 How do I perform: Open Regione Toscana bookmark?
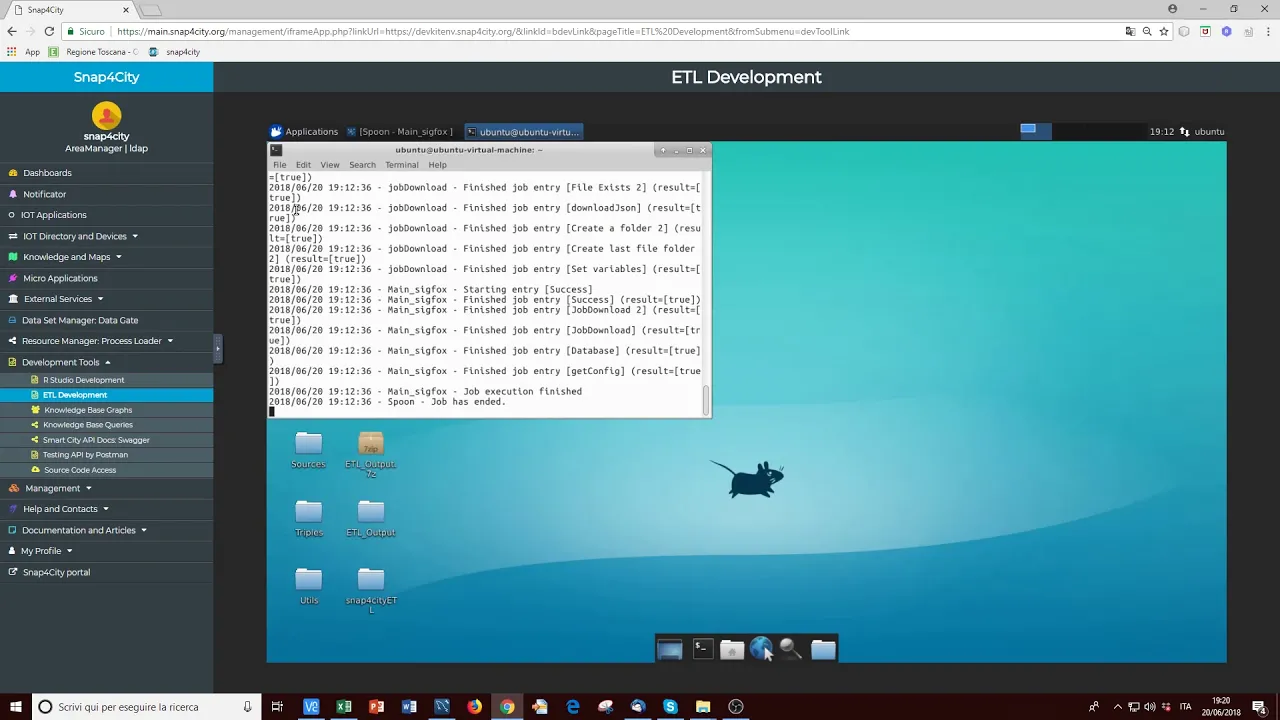point(95,52)
